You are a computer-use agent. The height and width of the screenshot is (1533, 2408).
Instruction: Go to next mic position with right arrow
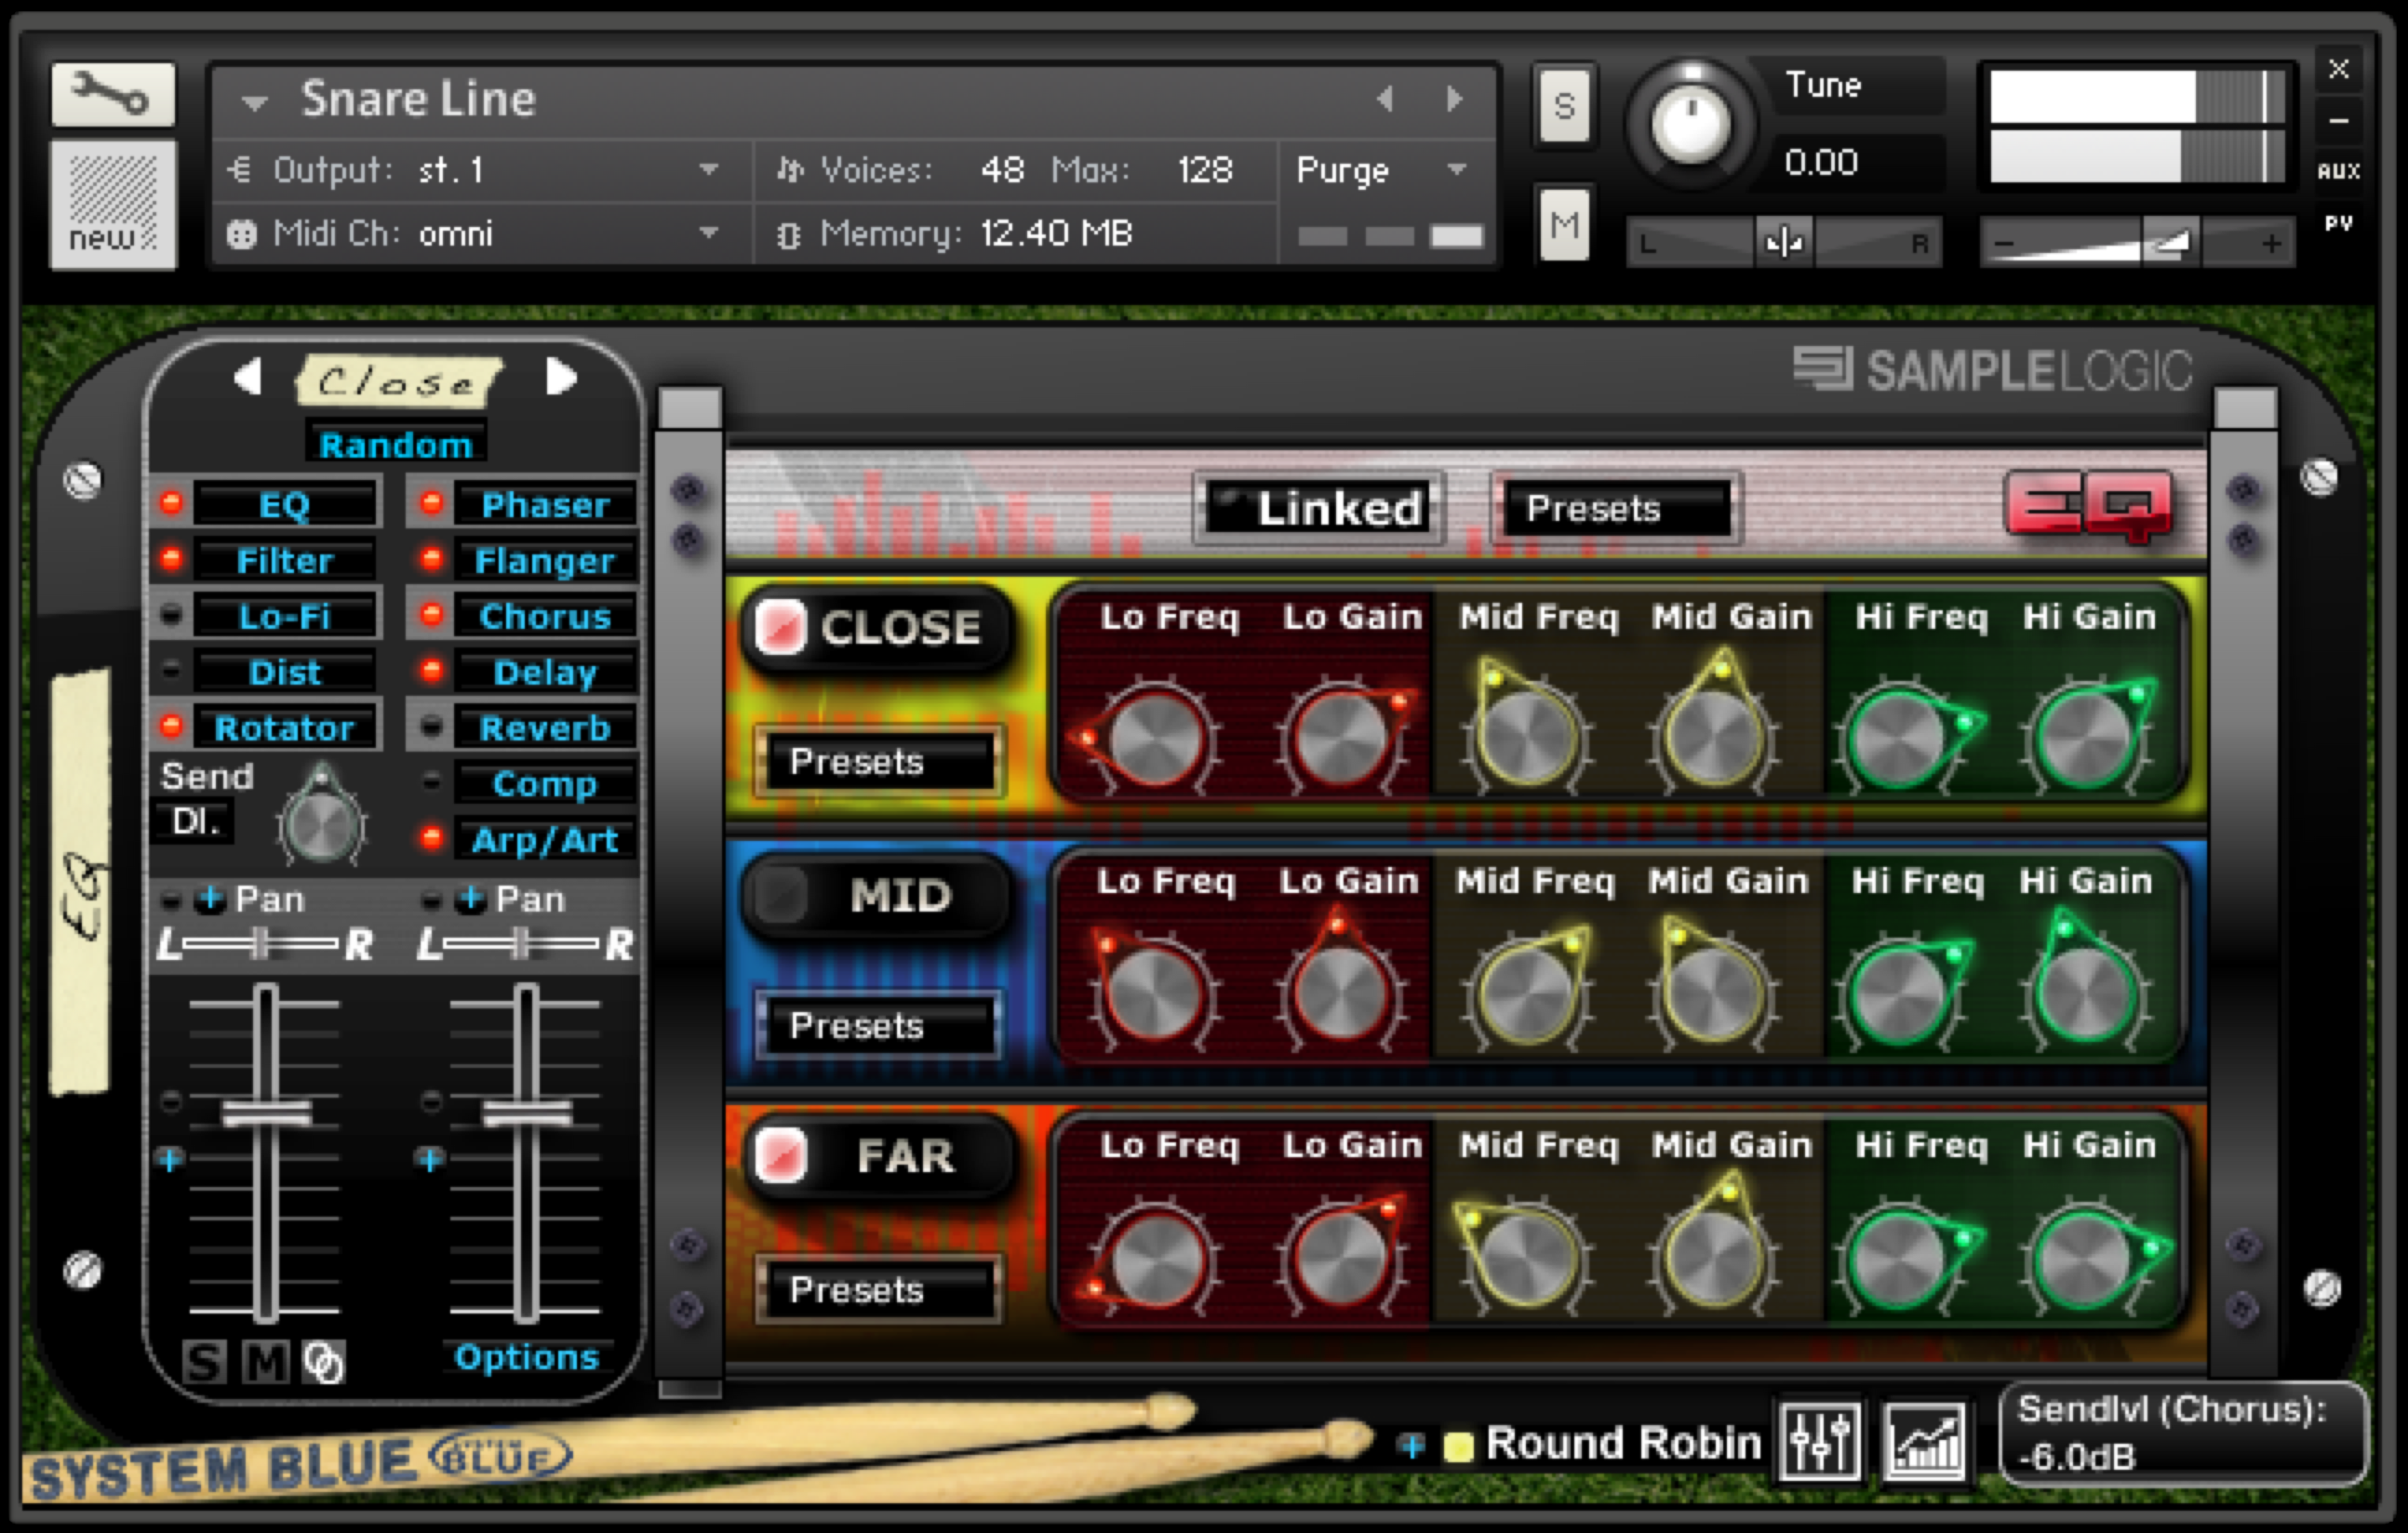[x=561, y=378]
